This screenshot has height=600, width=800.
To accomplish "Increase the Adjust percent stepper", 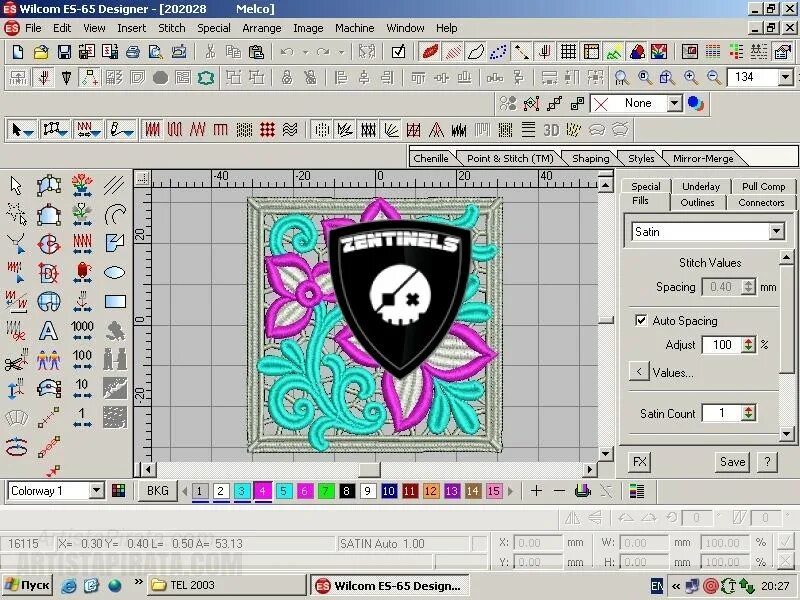I will [x=748, y=341].
